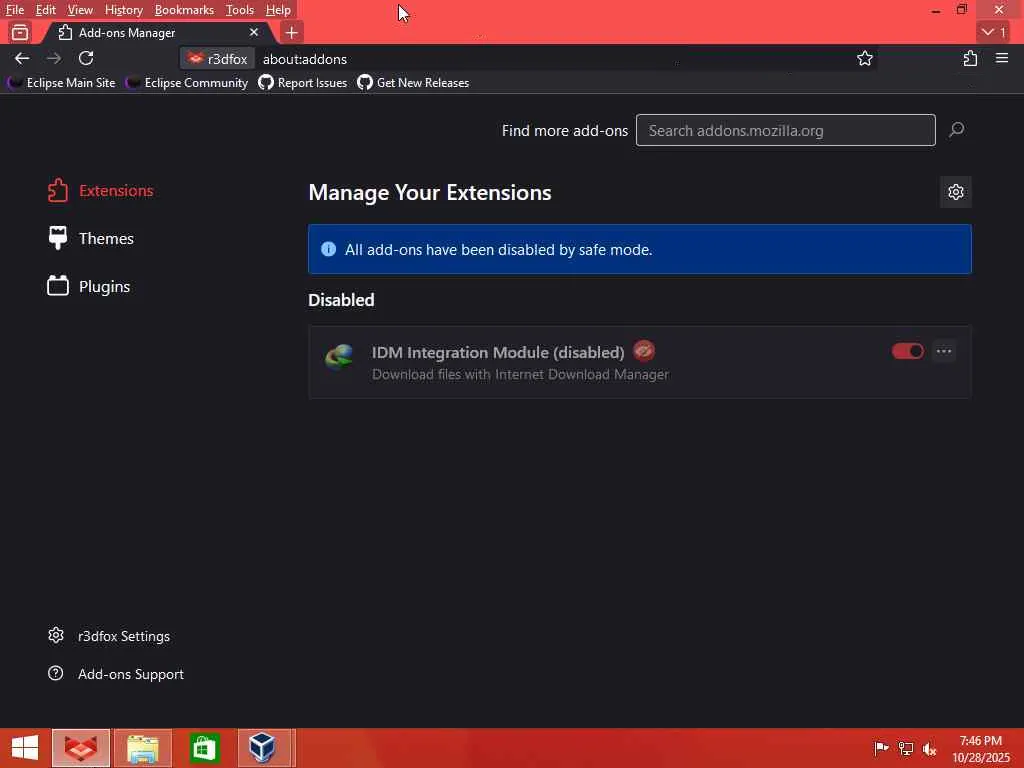Open the more options menu for IDM extension

tap(944, 351)
